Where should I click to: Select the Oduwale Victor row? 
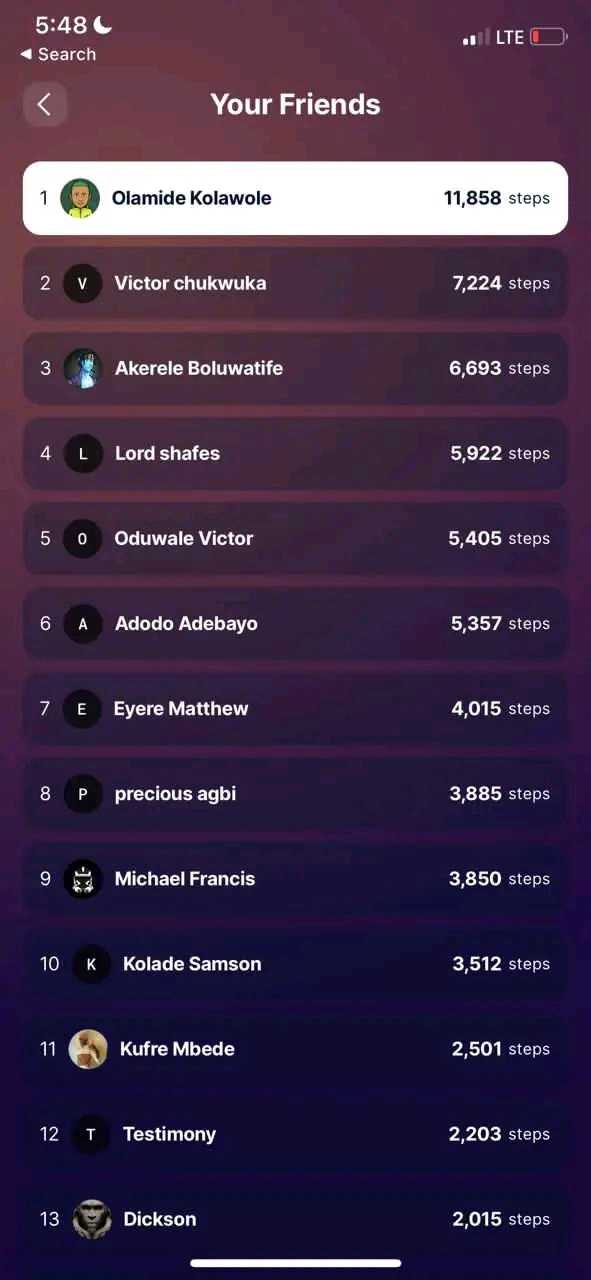(x=295, y=538)
